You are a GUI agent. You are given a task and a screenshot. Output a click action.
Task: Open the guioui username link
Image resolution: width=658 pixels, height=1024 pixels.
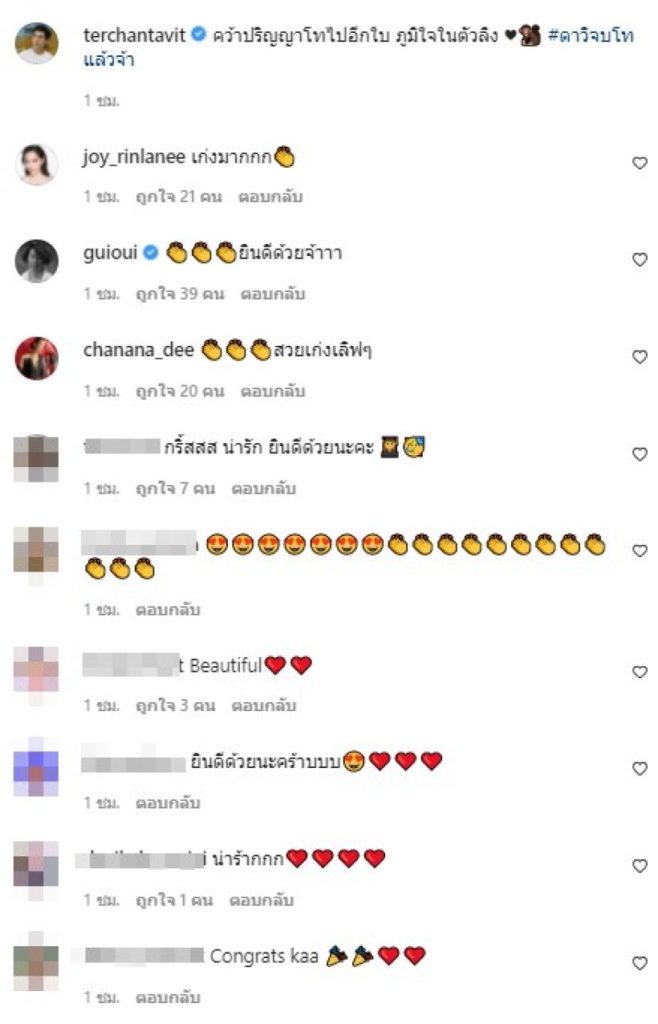[x=110, y=253]
